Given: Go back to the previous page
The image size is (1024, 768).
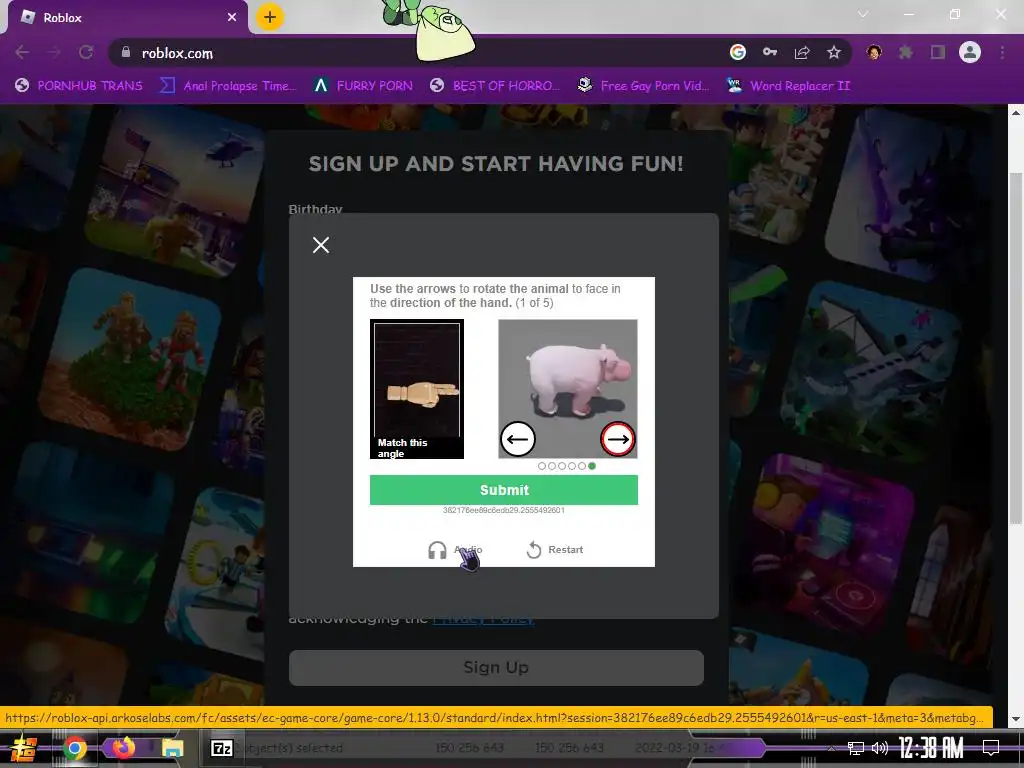Looking at the screenshot, I should click(x=22, y=53).
